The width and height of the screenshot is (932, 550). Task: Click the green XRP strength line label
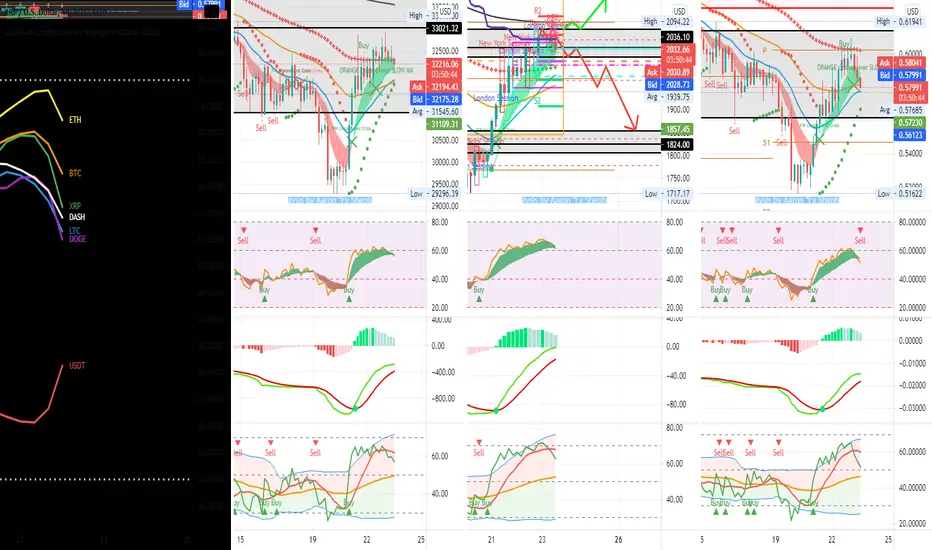pos(75,206)
